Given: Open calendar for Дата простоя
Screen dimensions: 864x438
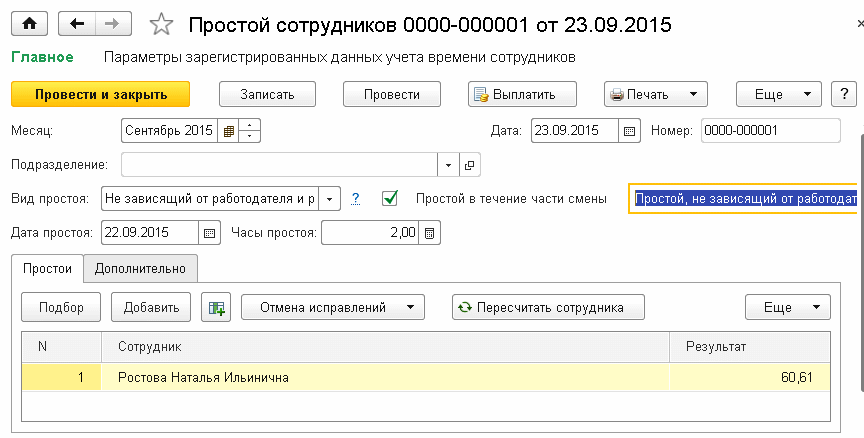Looking at the screenshot, I should [x=209, y=232].
